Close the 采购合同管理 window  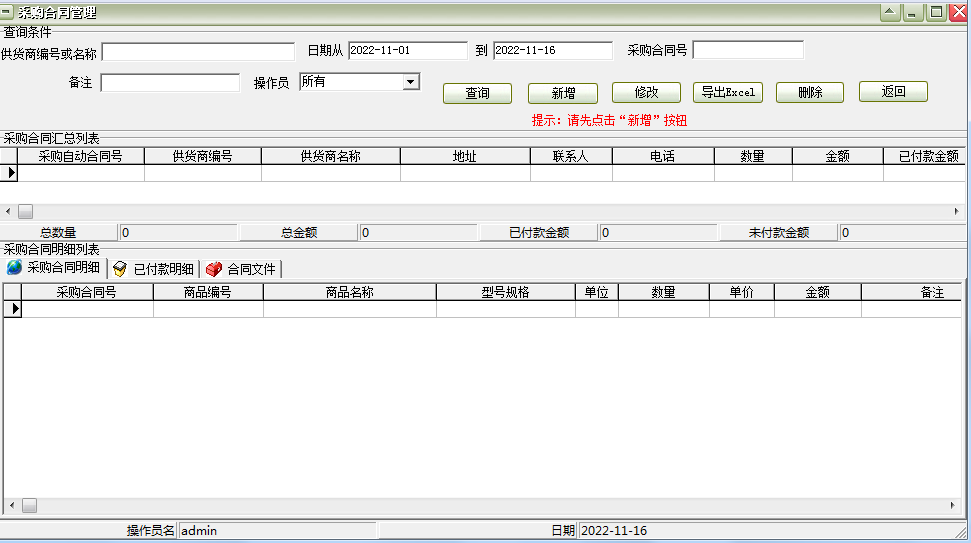pyautogui.click(x=959, y=12)
